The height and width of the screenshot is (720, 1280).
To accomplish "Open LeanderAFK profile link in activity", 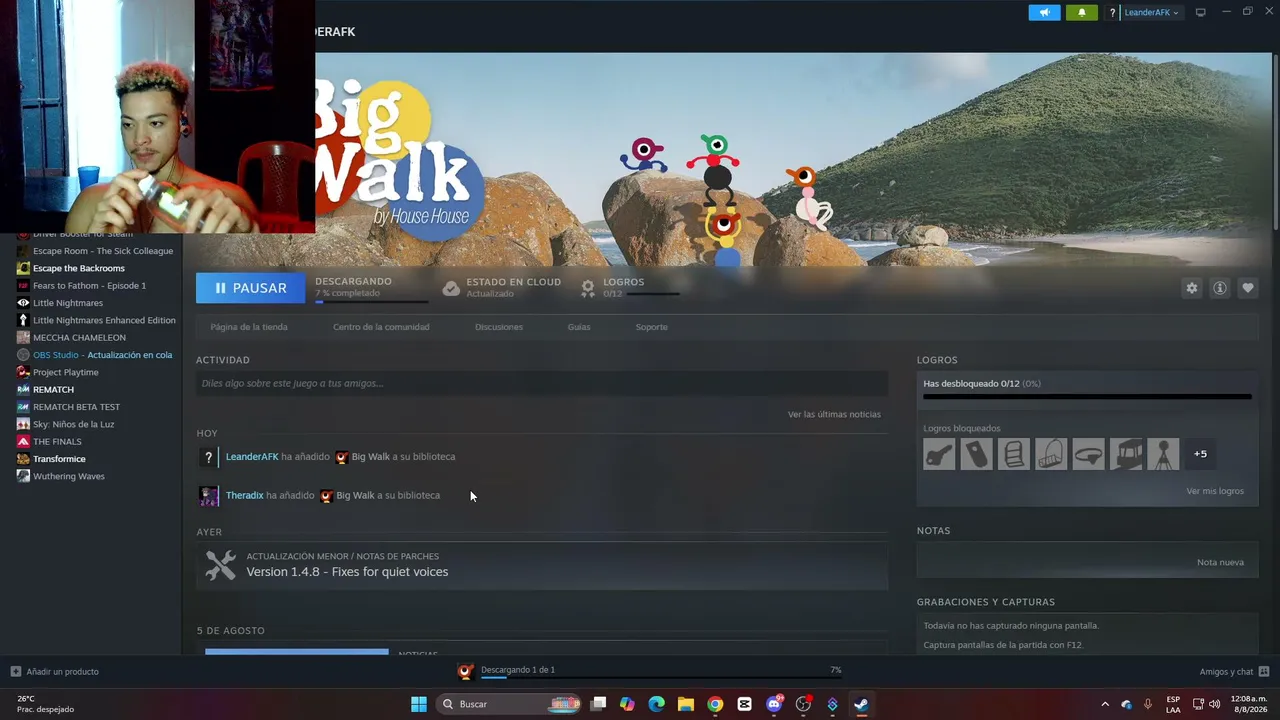I will point(252,457).
